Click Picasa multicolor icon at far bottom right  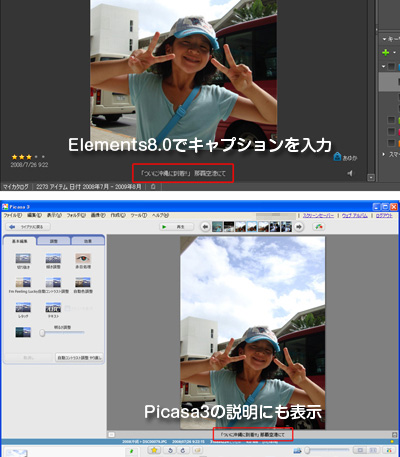coord(389,451)
